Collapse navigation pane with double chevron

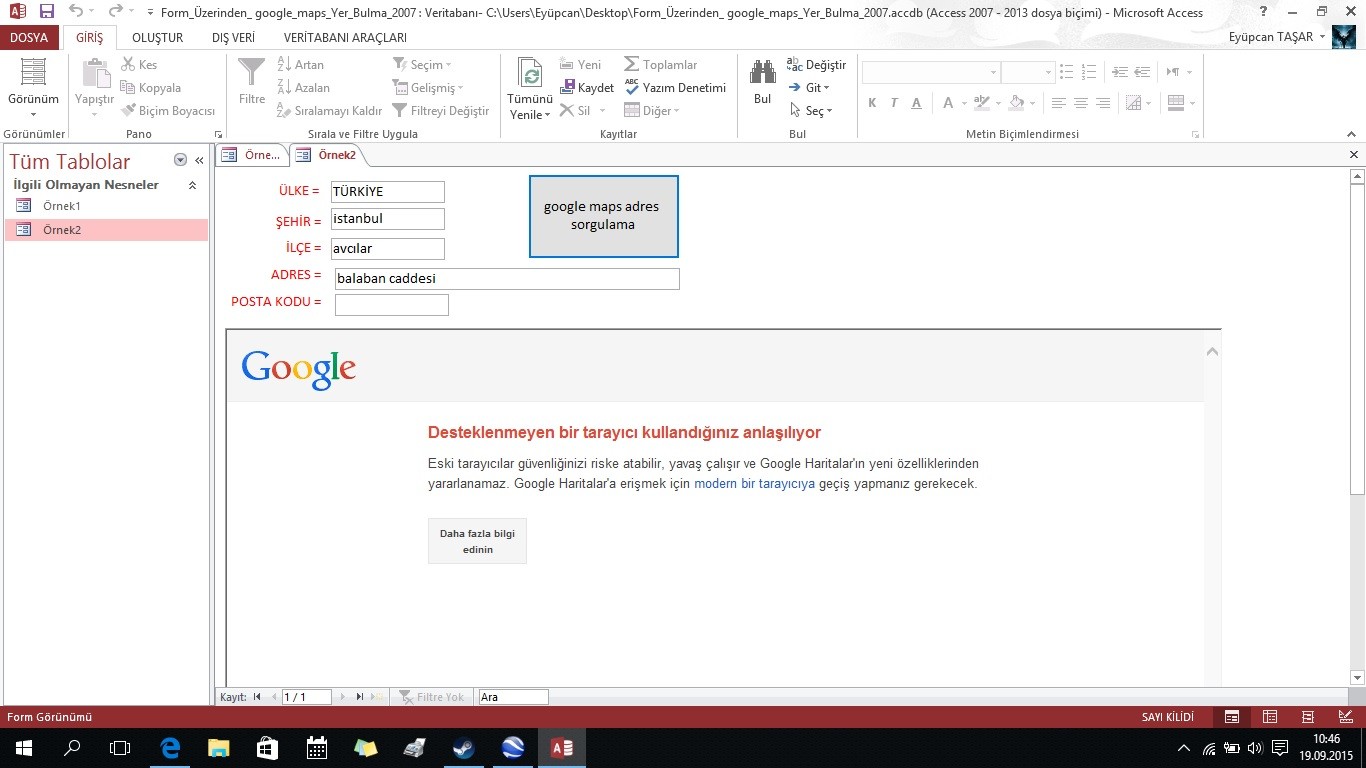pyautogui.click(x=199, y=160)
